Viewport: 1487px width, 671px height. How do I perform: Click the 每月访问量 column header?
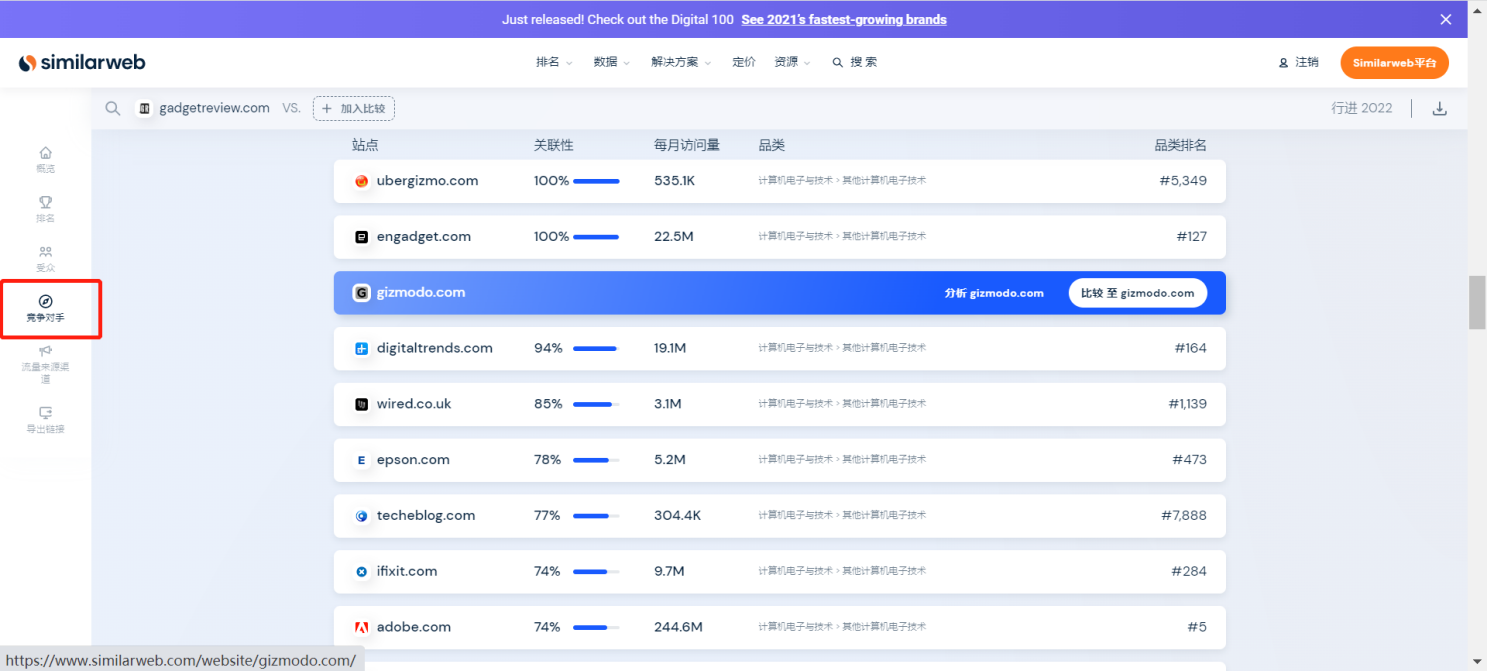(686, 145)
